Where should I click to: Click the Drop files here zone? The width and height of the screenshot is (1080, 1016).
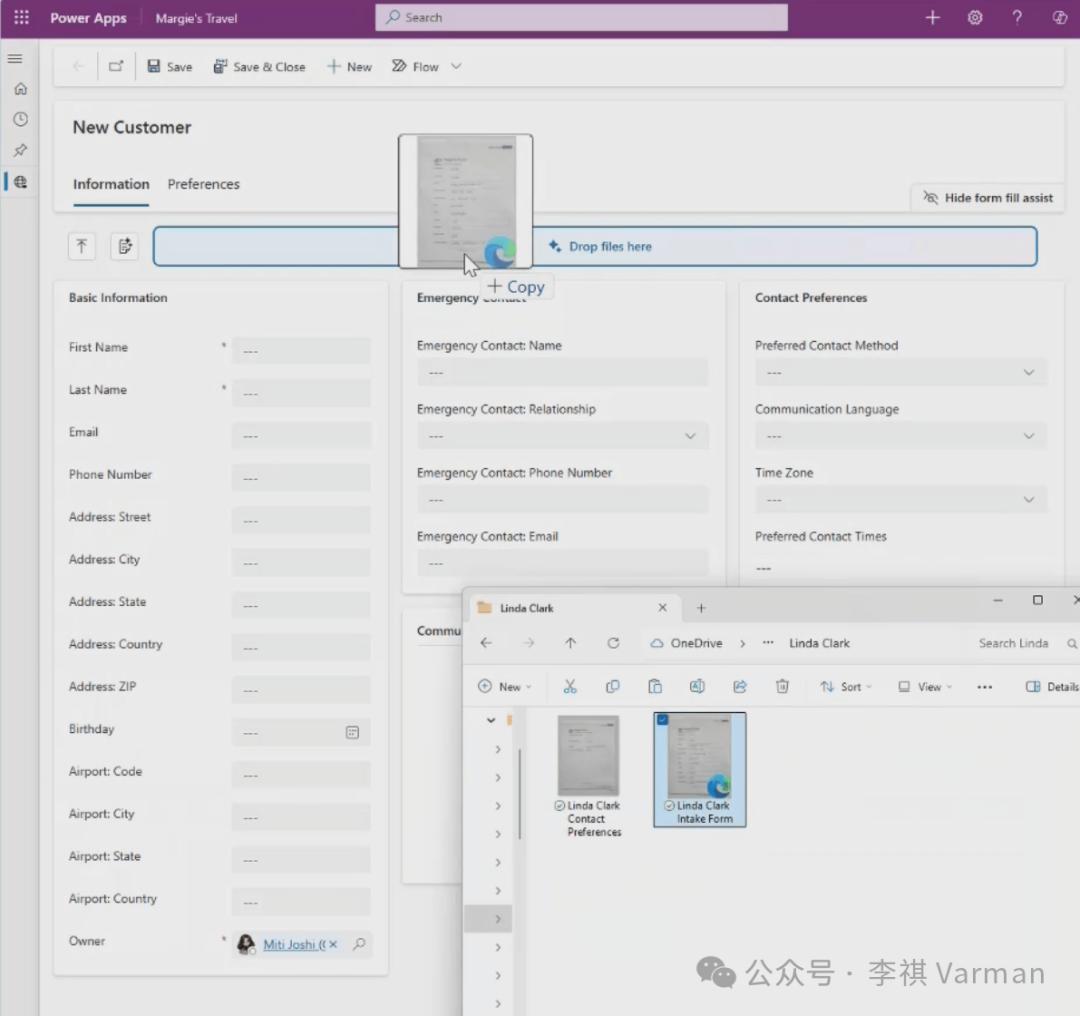click(x=595, y=246)
